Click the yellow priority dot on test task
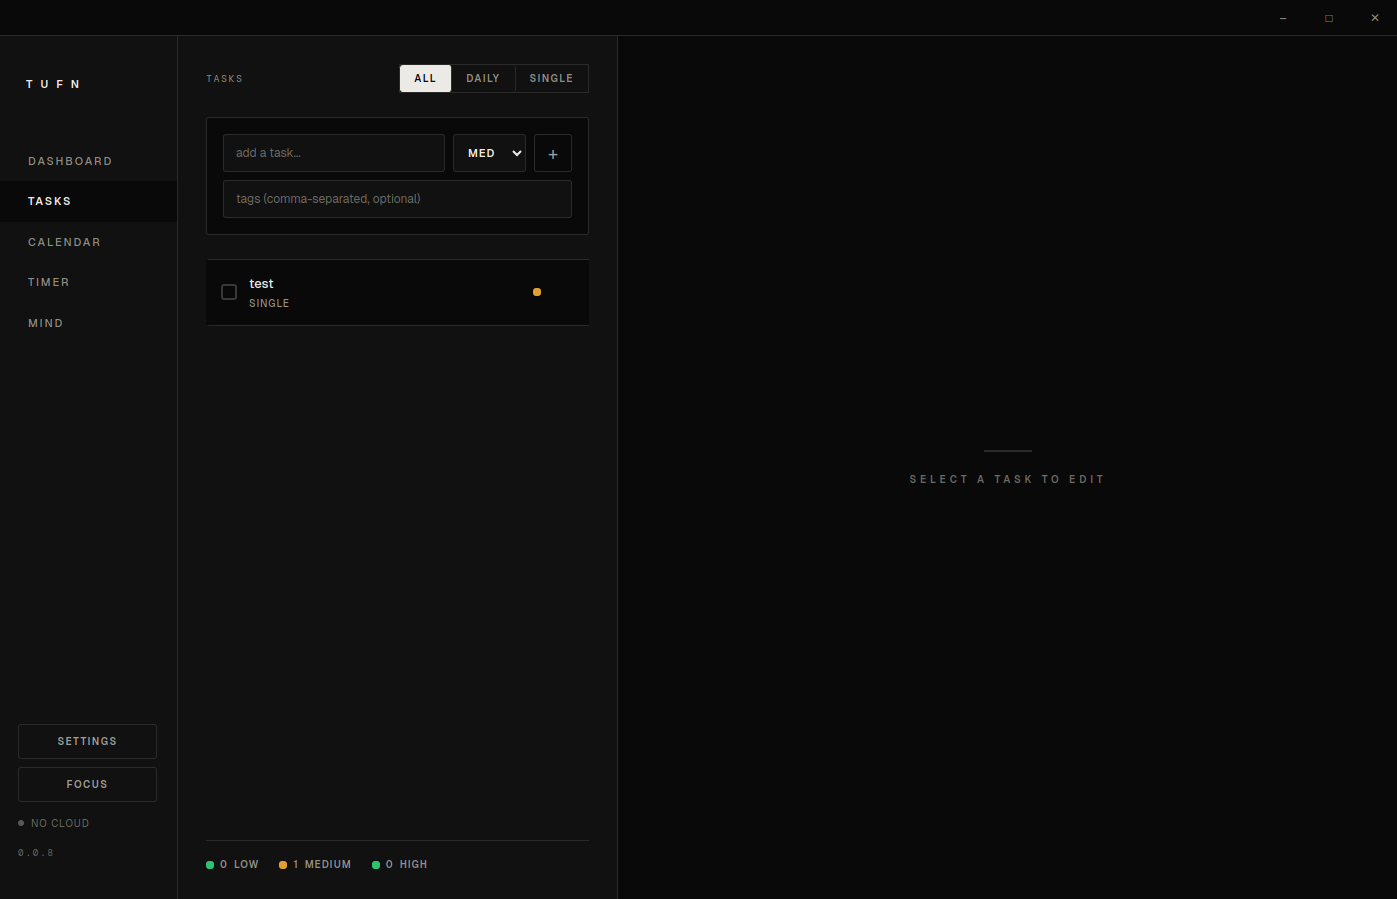The width and height of the screenshot is (1397, 899). point(537,292)
